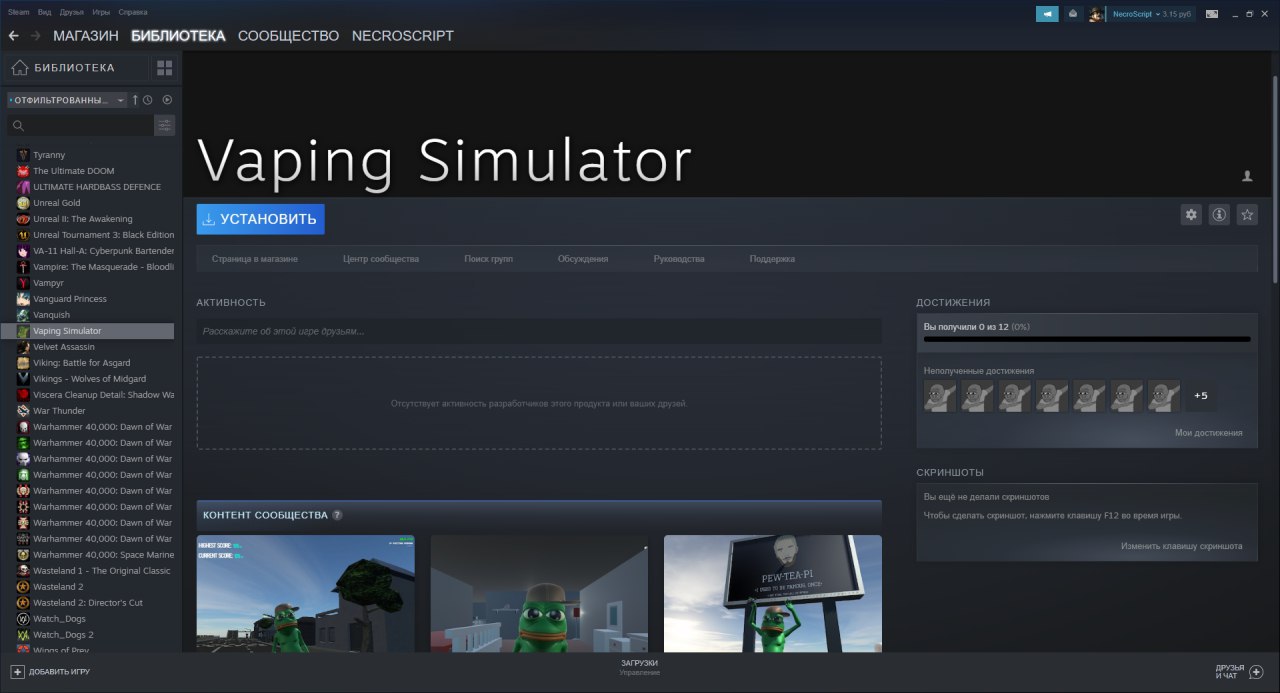Screen dimensions: 1280x693
Task: Open the Справка menu
Action: 133,12
